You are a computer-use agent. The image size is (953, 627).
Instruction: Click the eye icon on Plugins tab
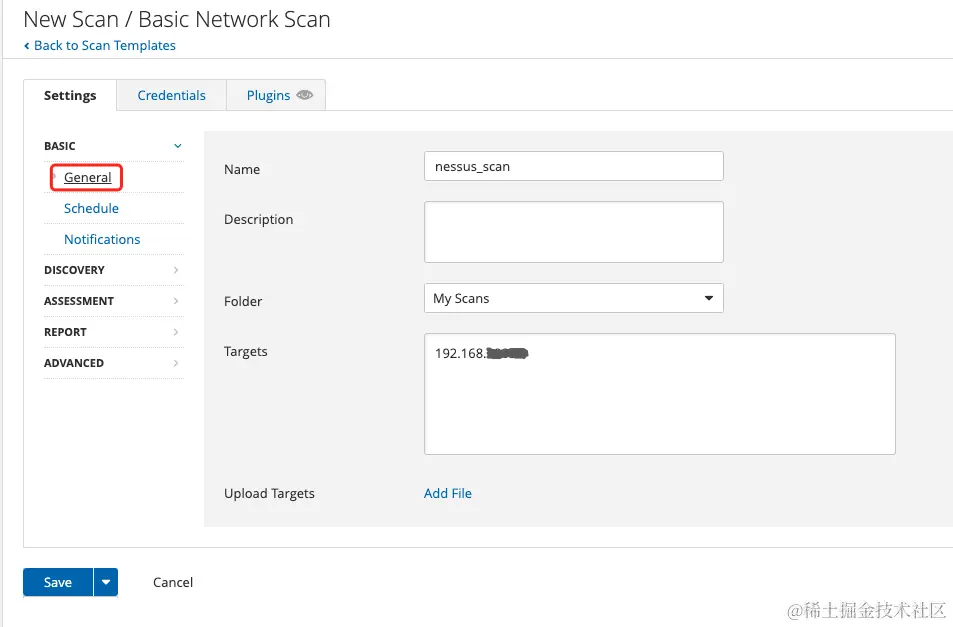tap(304, 95)
